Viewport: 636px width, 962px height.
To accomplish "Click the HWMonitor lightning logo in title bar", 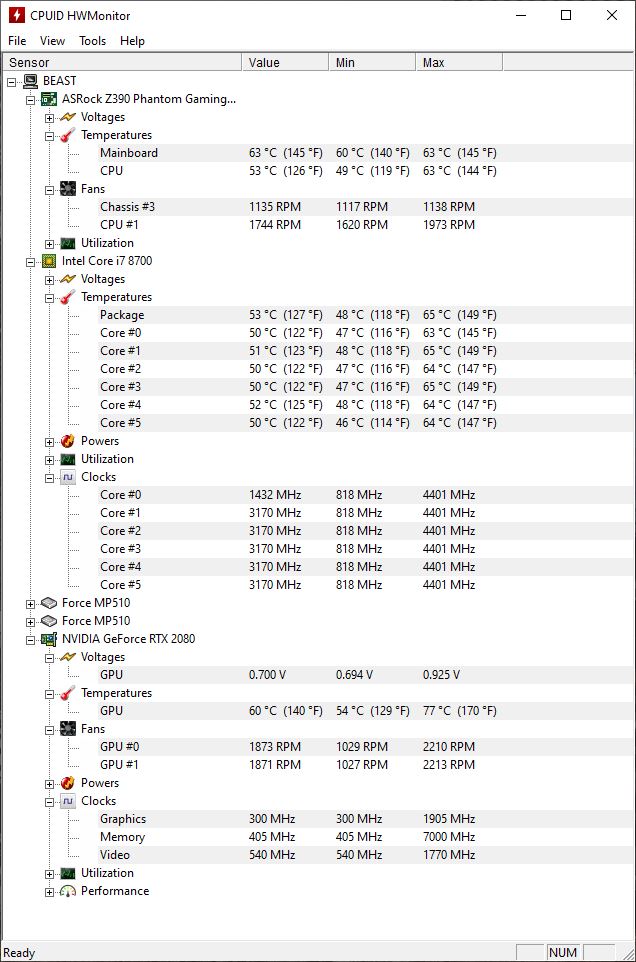I will tap(16, 15).
